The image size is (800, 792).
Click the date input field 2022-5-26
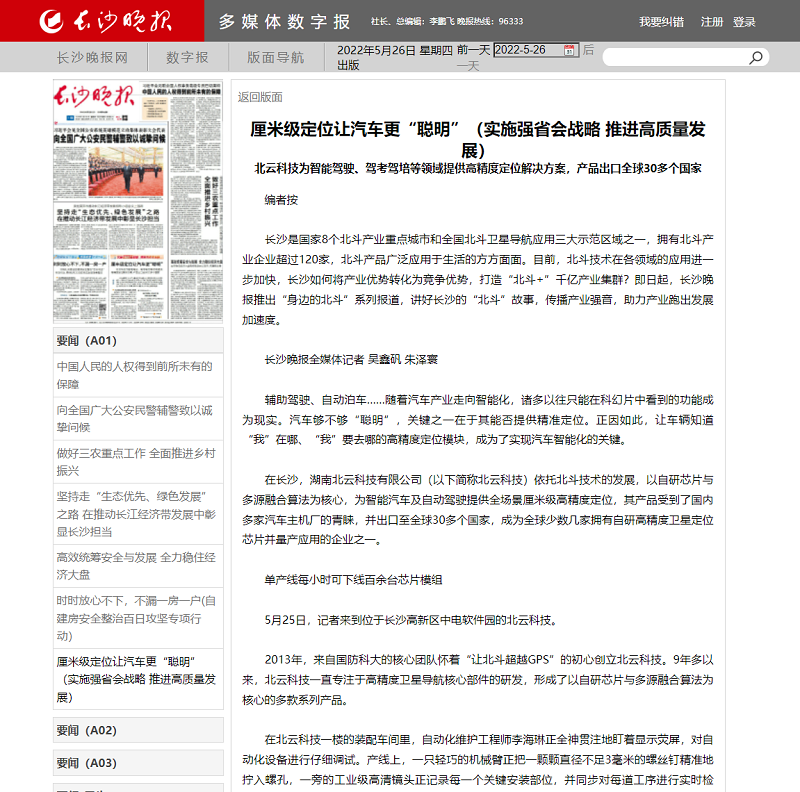[x=527, y=50]
